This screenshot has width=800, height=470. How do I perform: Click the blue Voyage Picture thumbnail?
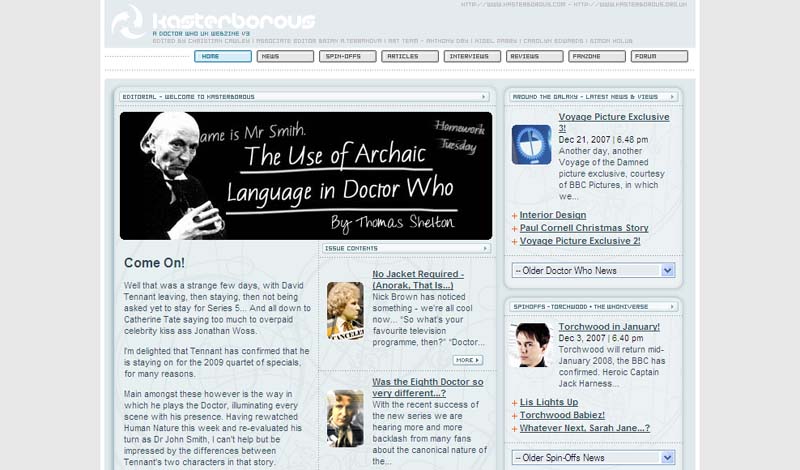[531, 144]
